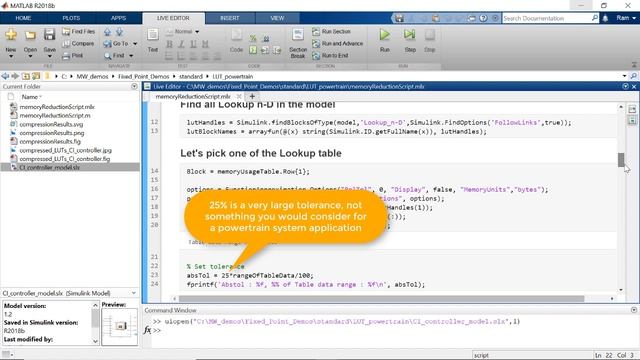Click Run Section
Image resolution: width=640 pixels, height=360 pixels.
click(331, 31)
